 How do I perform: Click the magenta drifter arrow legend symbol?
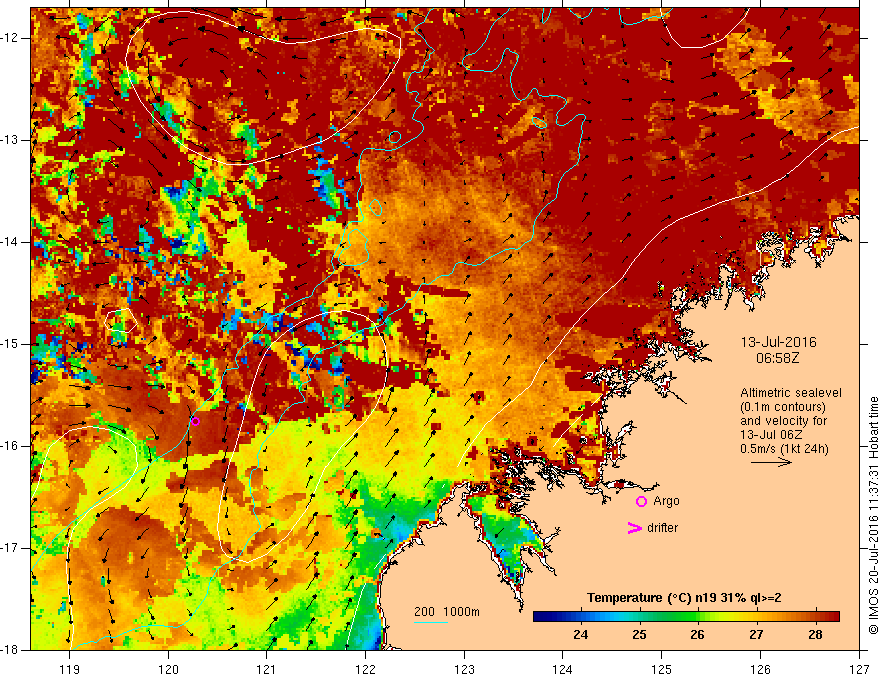[x=634, y=528]
